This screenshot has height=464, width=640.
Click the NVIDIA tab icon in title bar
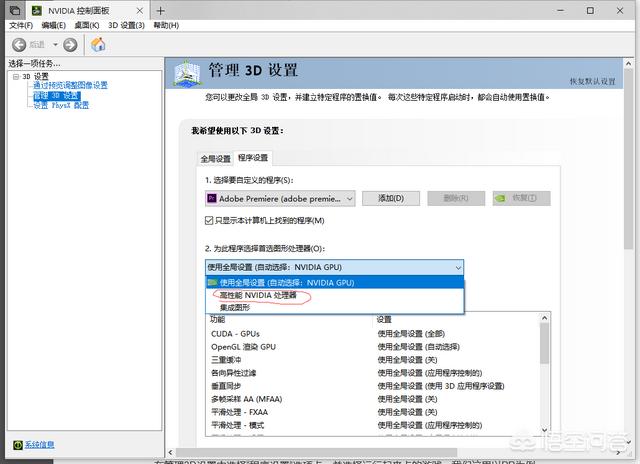pos(37,11)
